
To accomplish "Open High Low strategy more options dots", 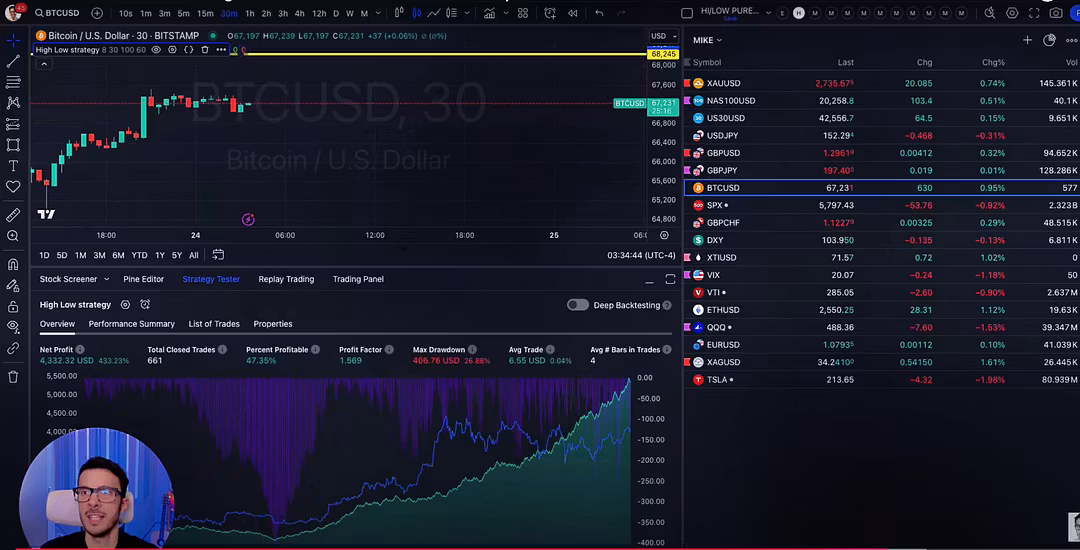I will [221, 50].
